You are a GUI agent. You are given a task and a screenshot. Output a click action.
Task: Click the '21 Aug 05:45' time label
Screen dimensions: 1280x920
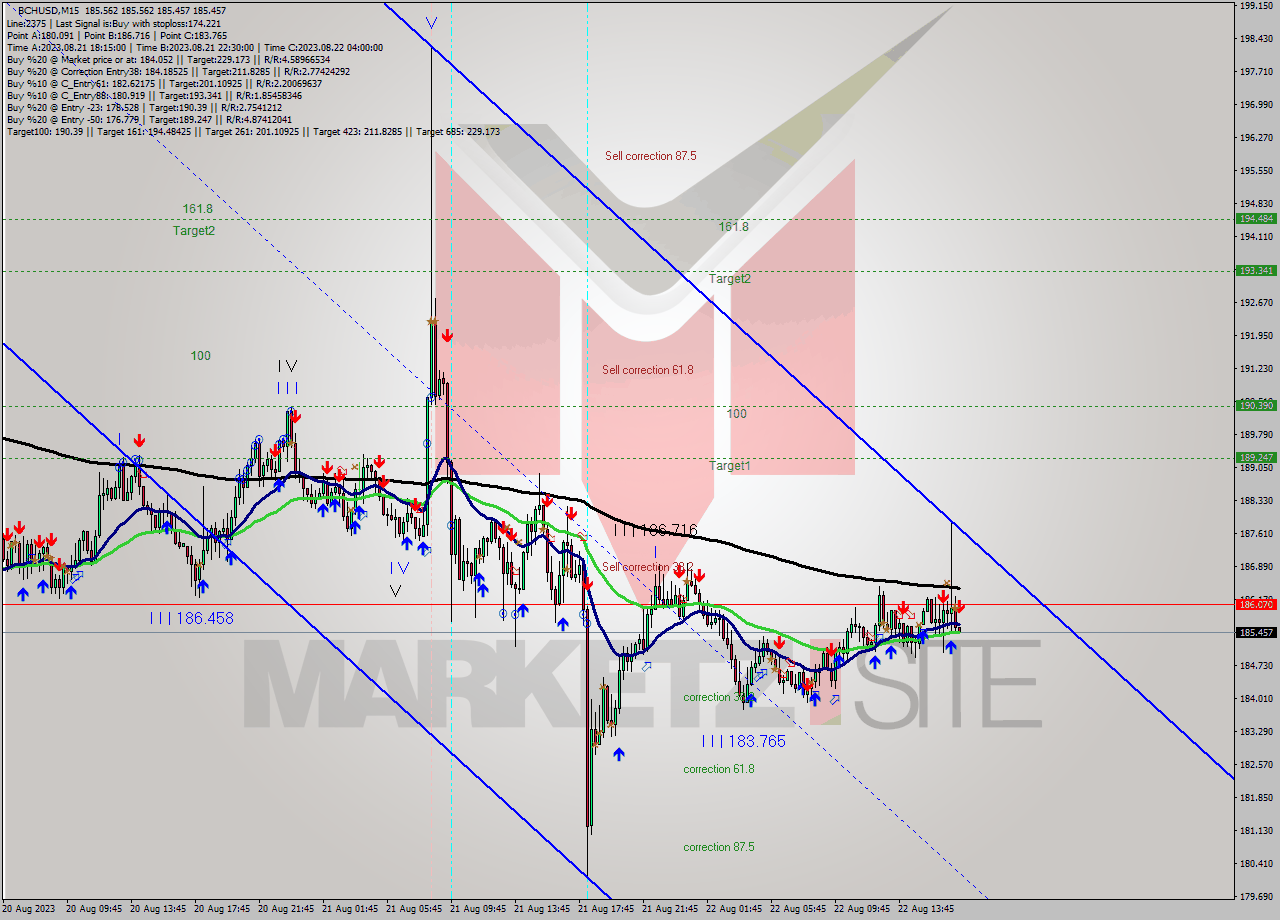tap(414, 909)
